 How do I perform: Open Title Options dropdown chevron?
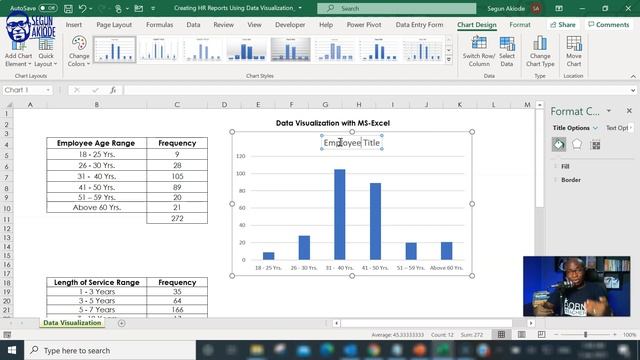pos(595,128)
